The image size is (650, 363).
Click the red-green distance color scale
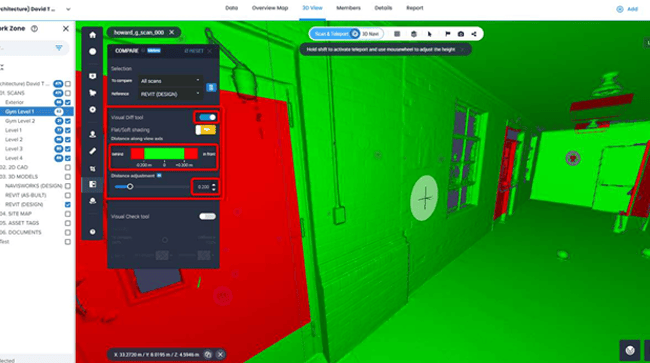click(x=164, y=154)
